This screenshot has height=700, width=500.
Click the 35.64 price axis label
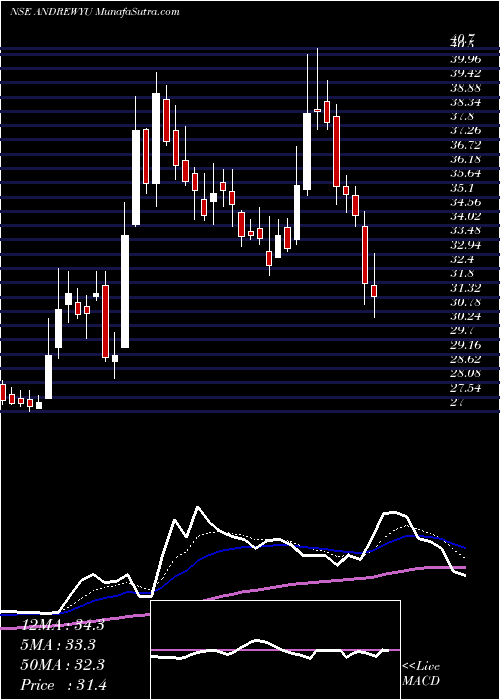[x=466, y=174]
